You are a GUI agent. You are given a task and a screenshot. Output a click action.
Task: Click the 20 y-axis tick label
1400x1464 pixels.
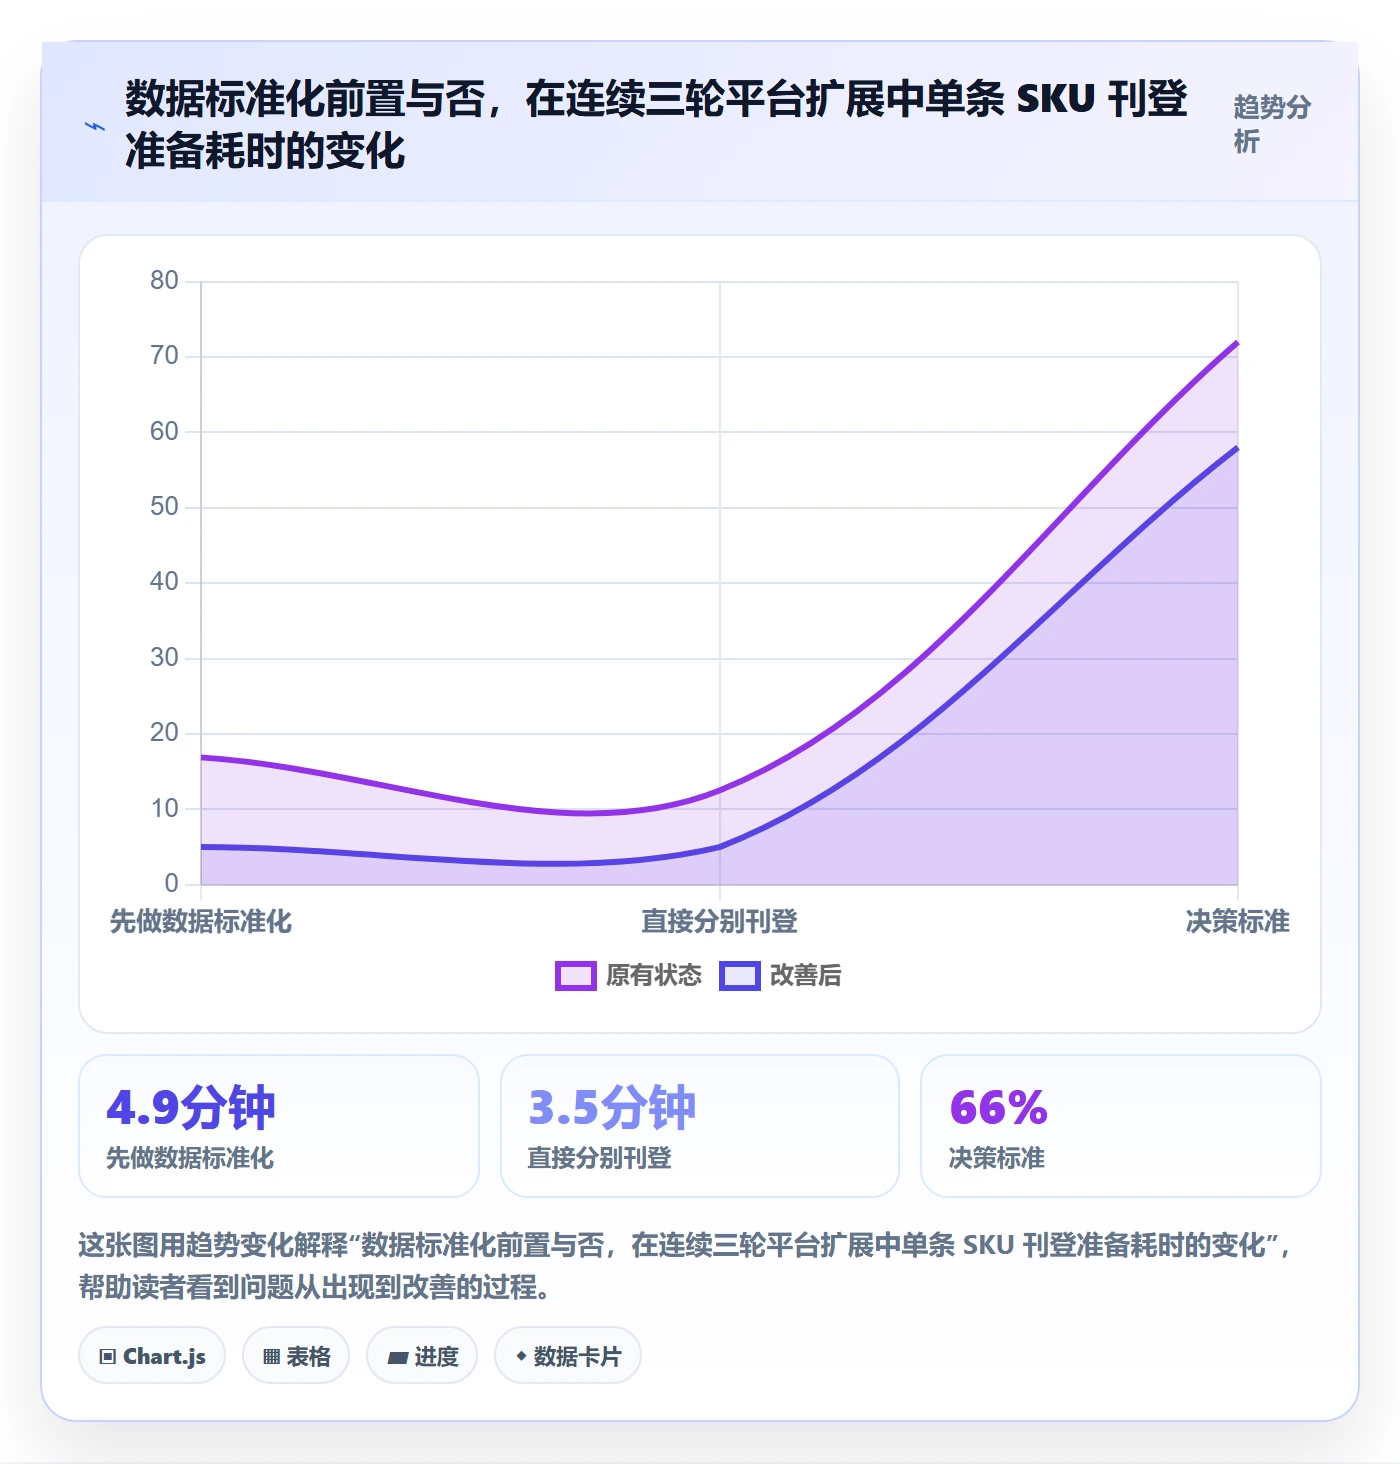click(164, 732)
